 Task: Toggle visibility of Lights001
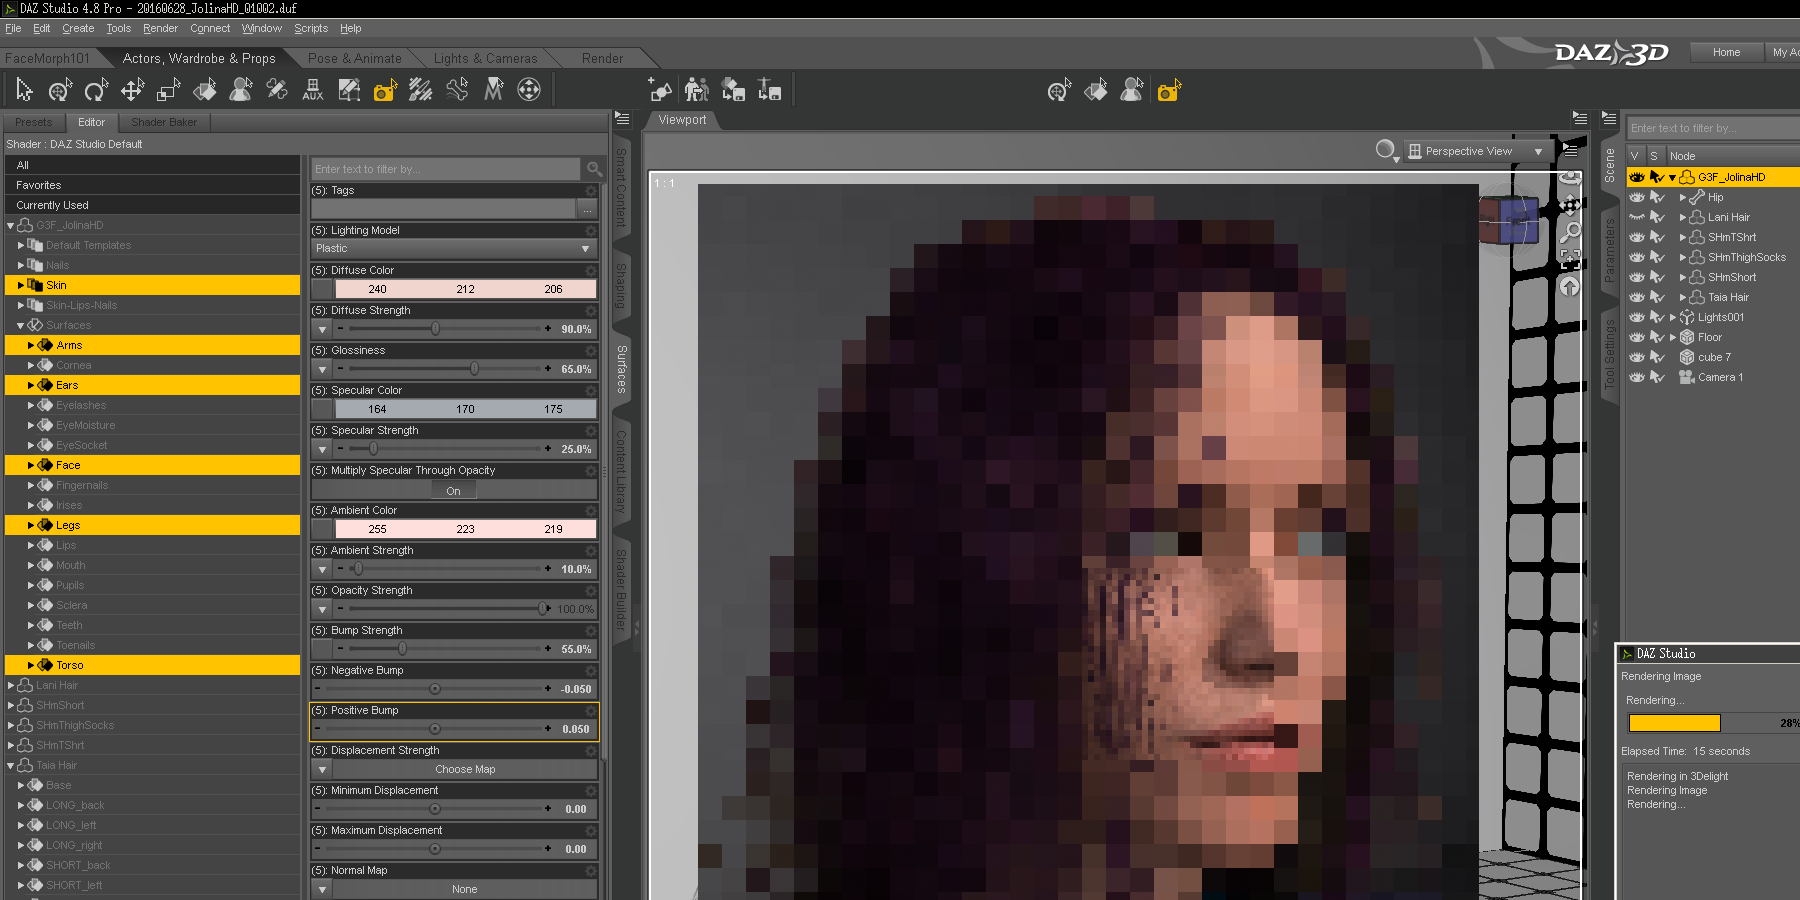coord(1637,317)
